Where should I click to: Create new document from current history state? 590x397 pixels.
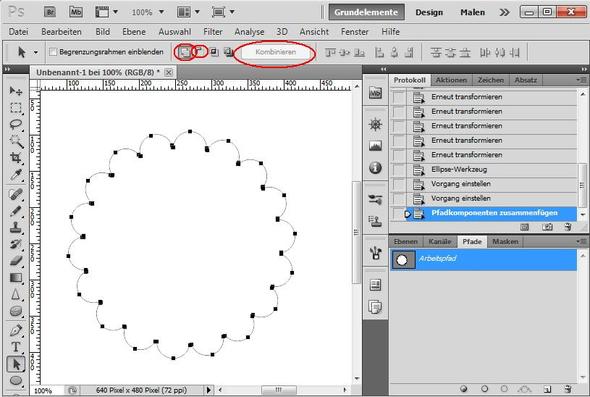click(525, 227)
